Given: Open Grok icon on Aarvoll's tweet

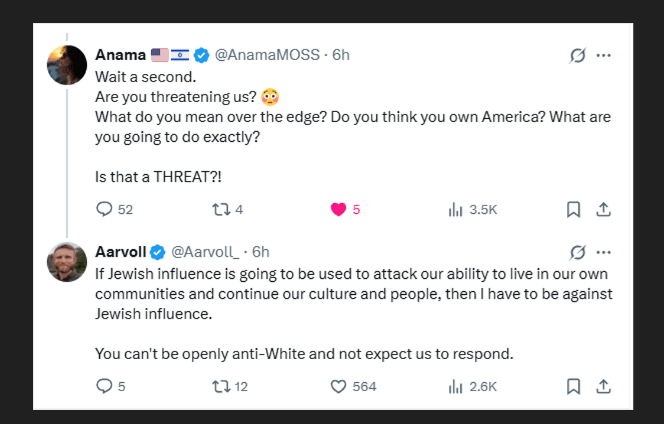Looking at the screenshot, I should pos(578,252).
